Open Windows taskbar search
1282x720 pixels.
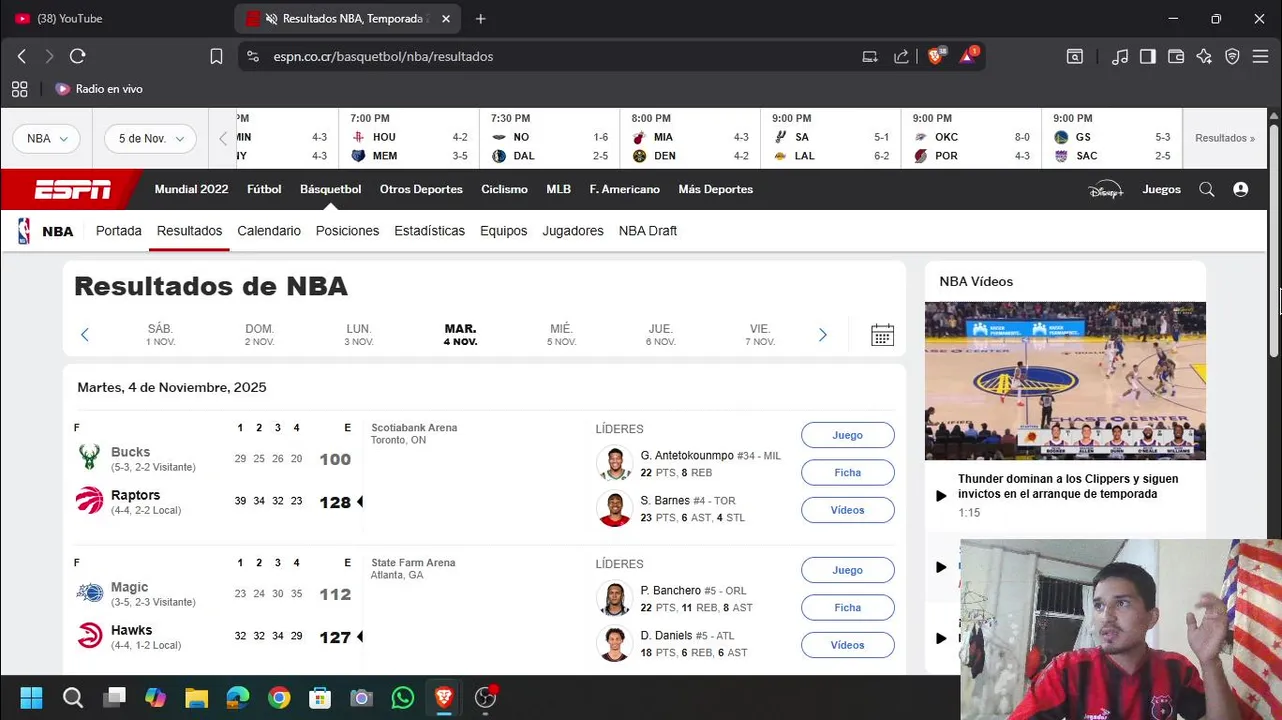pos(73,698)
